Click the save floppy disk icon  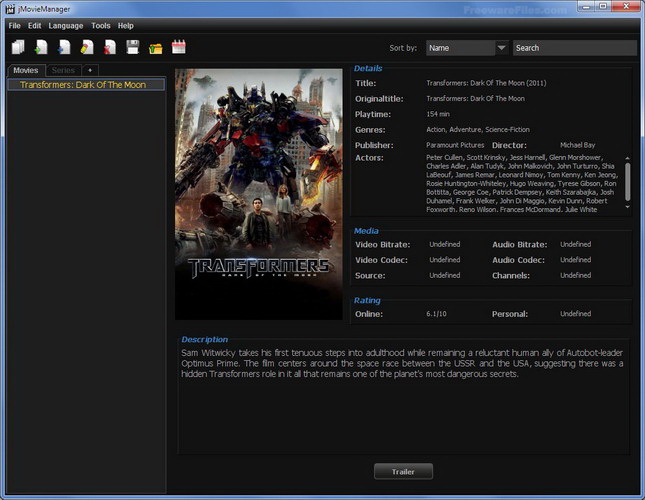132,47
